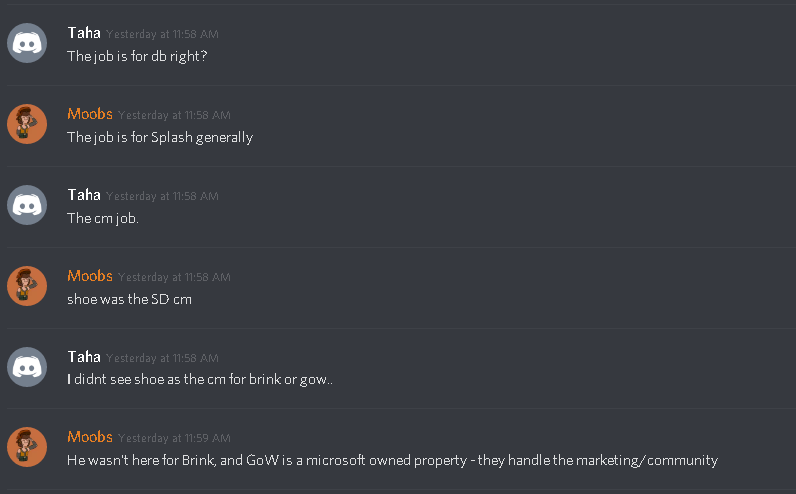The height and width of the screenshot is (494, 796).
Task: Open Taha's profile from "The cm job." message header
Action: (84, 195)
